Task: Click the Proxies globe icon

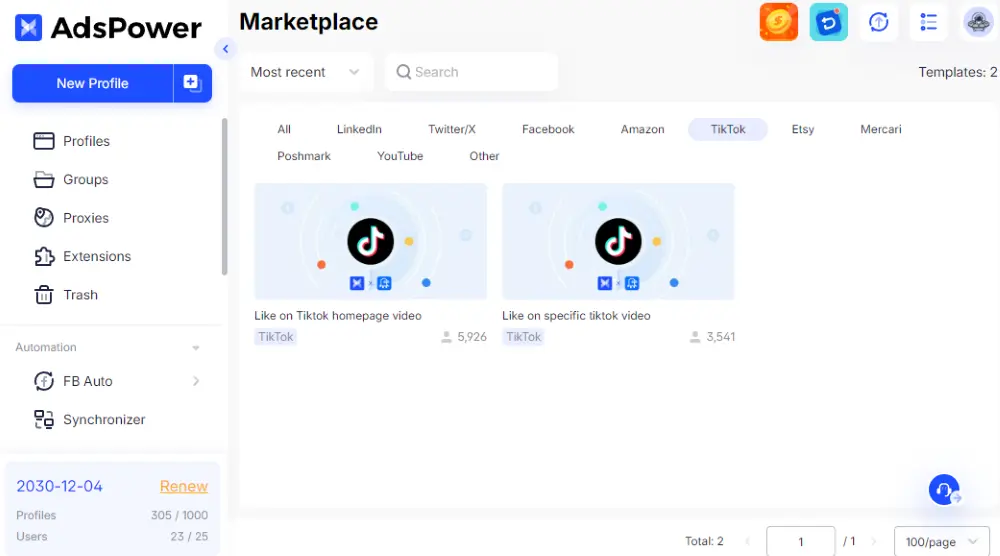Action: point(44,218)
